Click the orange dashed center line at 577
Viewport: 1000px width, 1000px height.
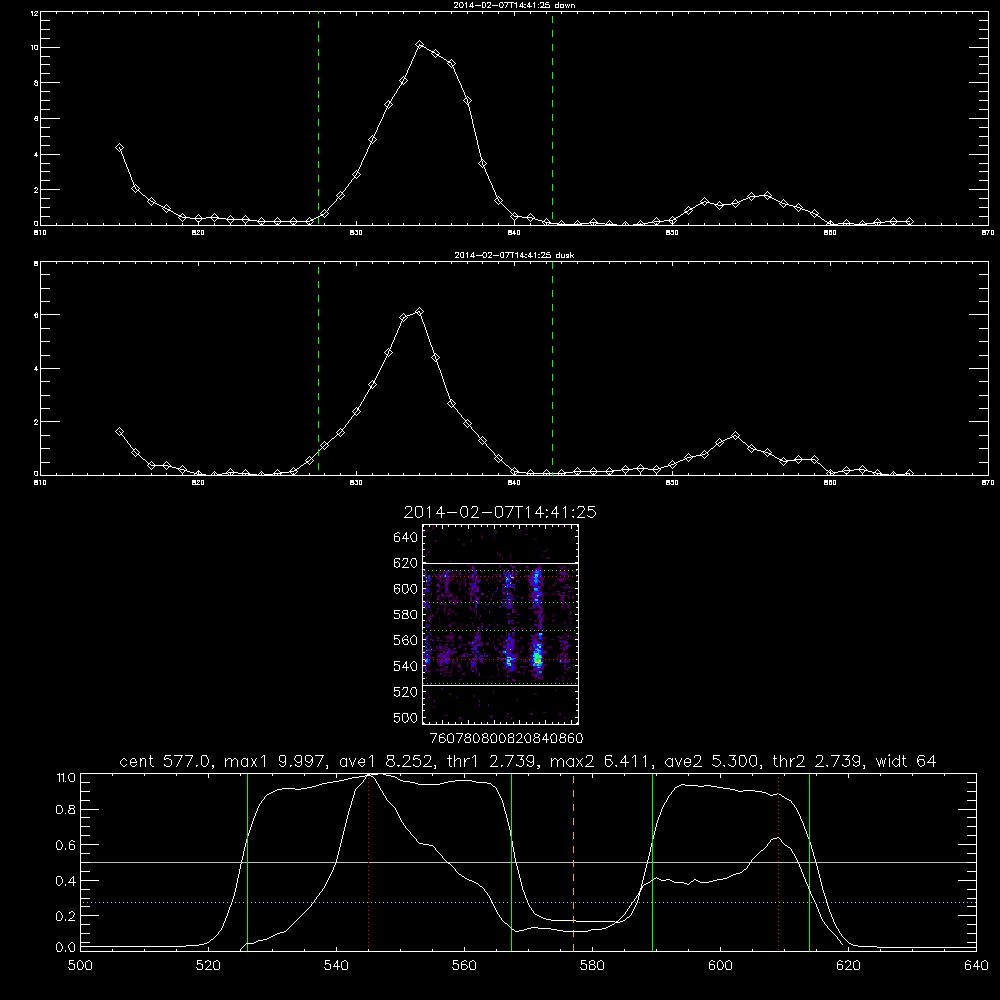[573, 862]
